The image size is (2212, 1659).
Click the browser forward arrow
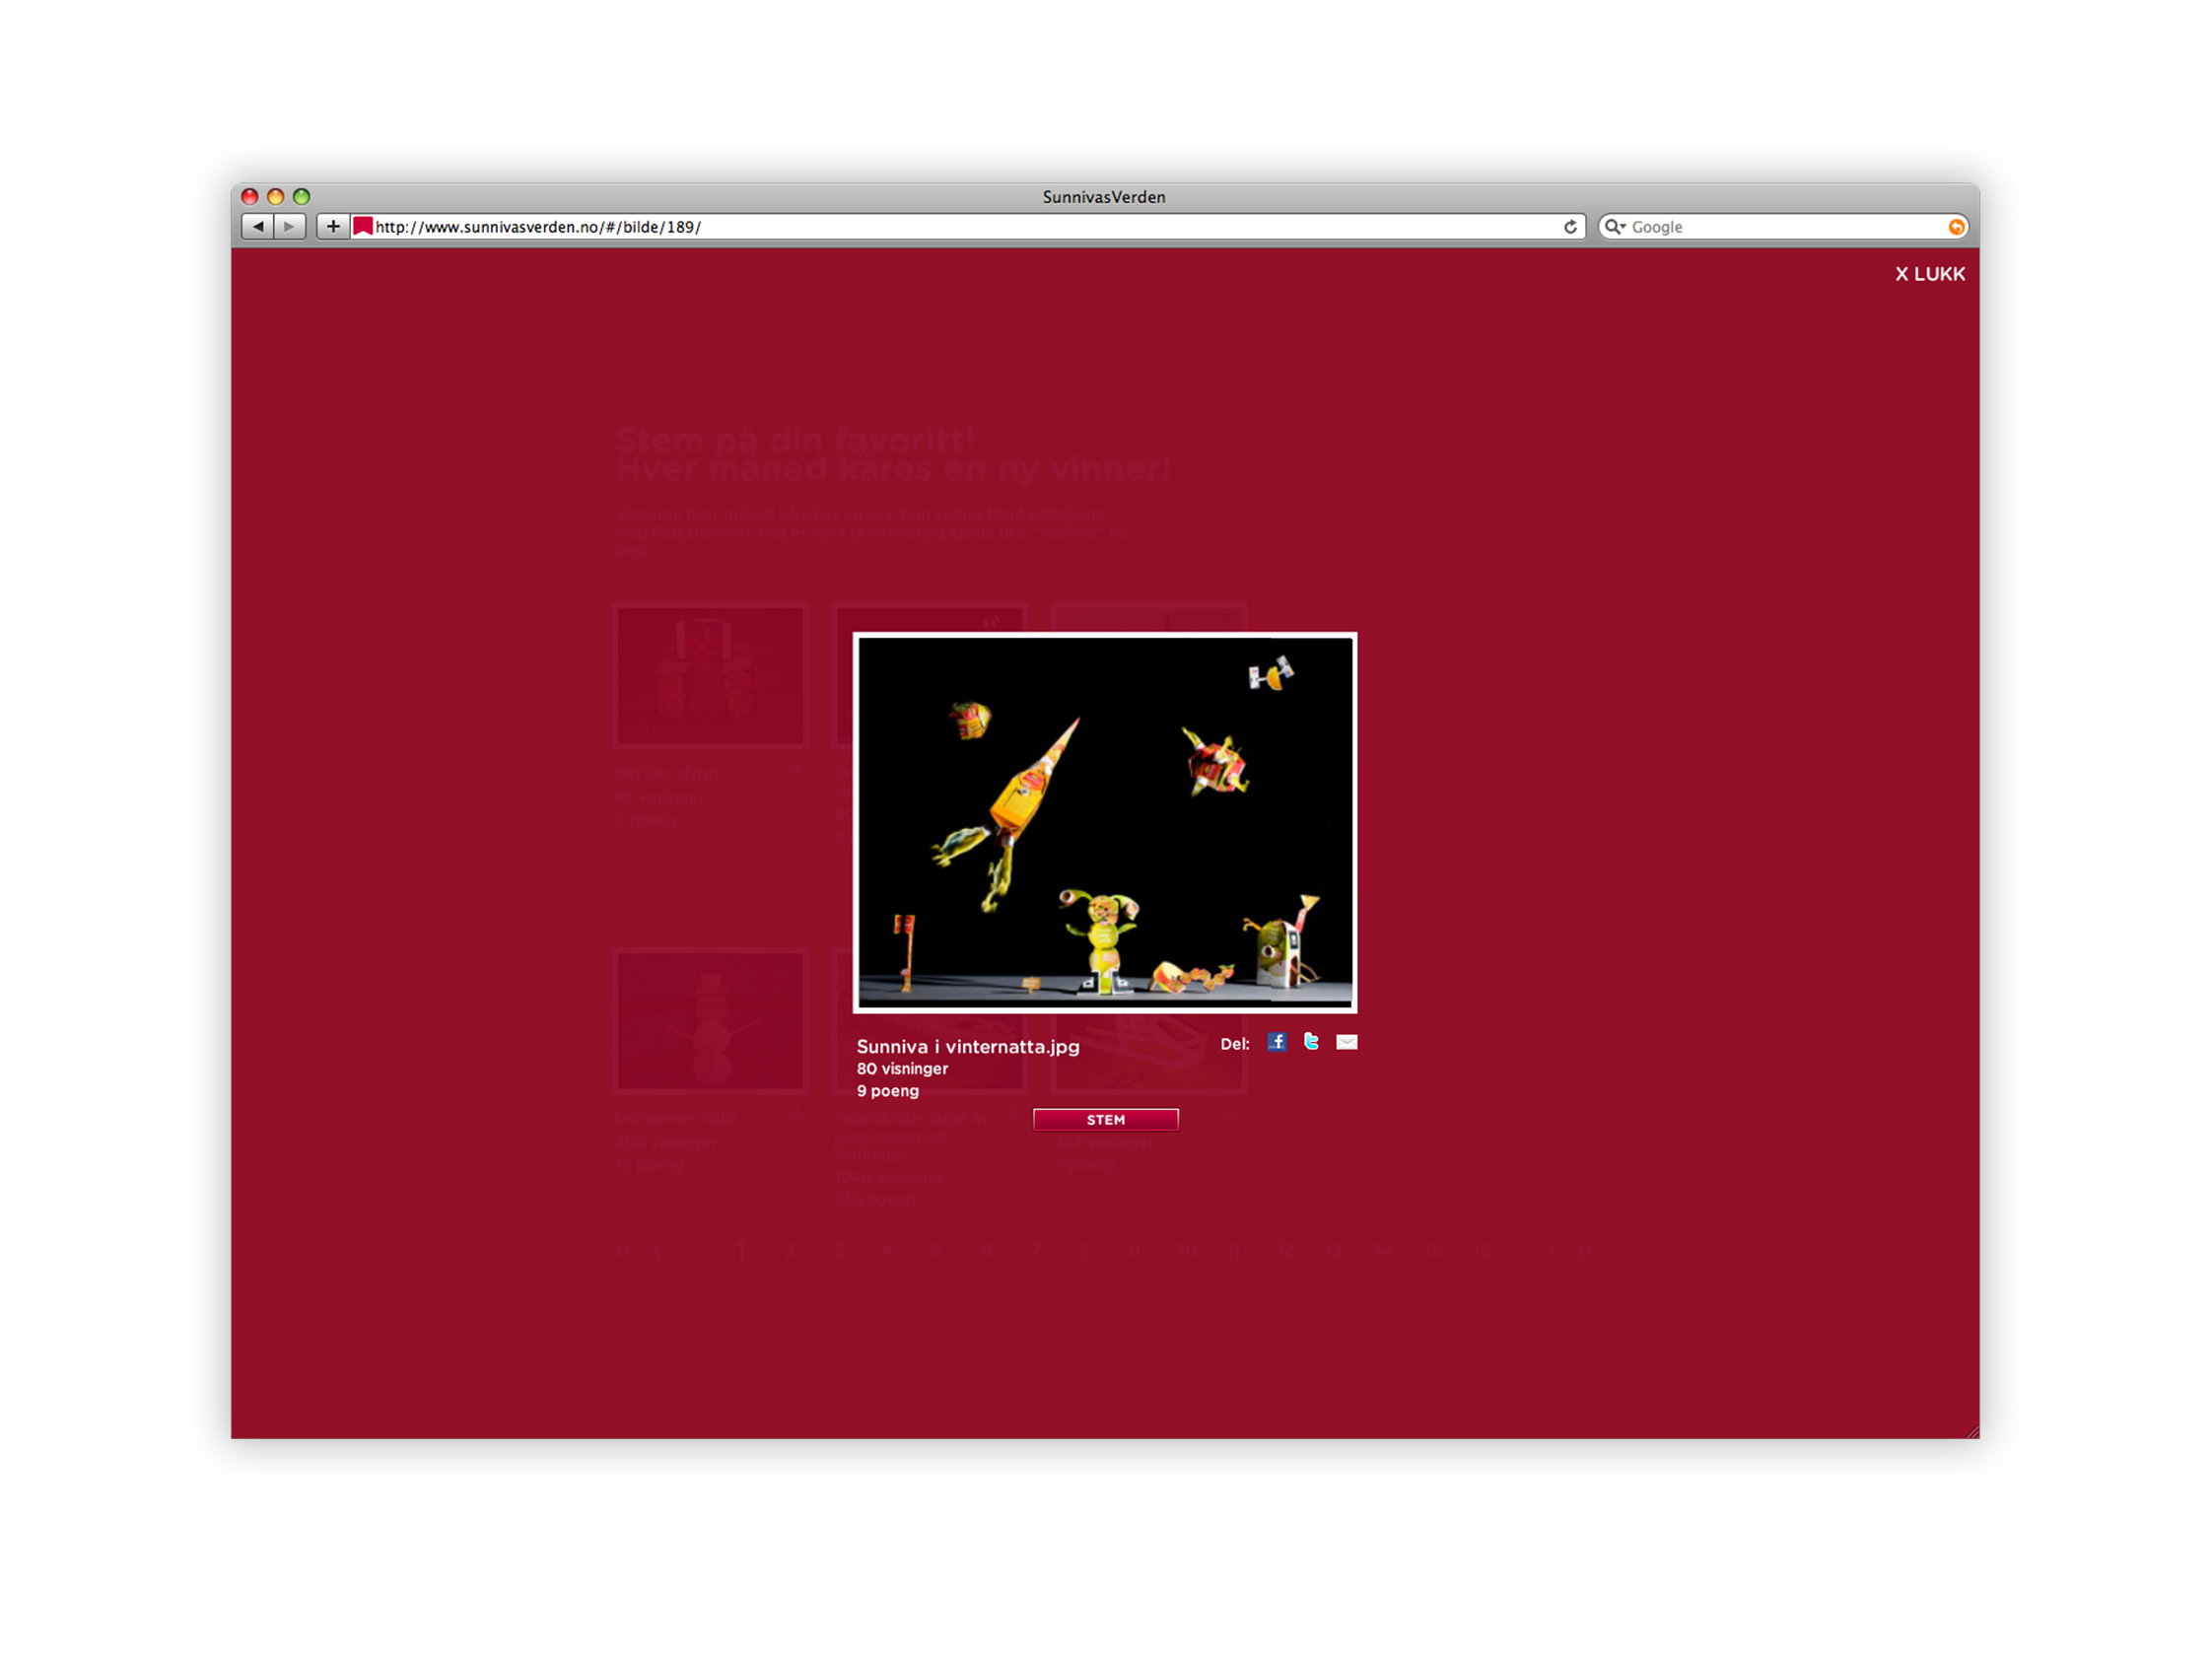click(x=290, y=227)
